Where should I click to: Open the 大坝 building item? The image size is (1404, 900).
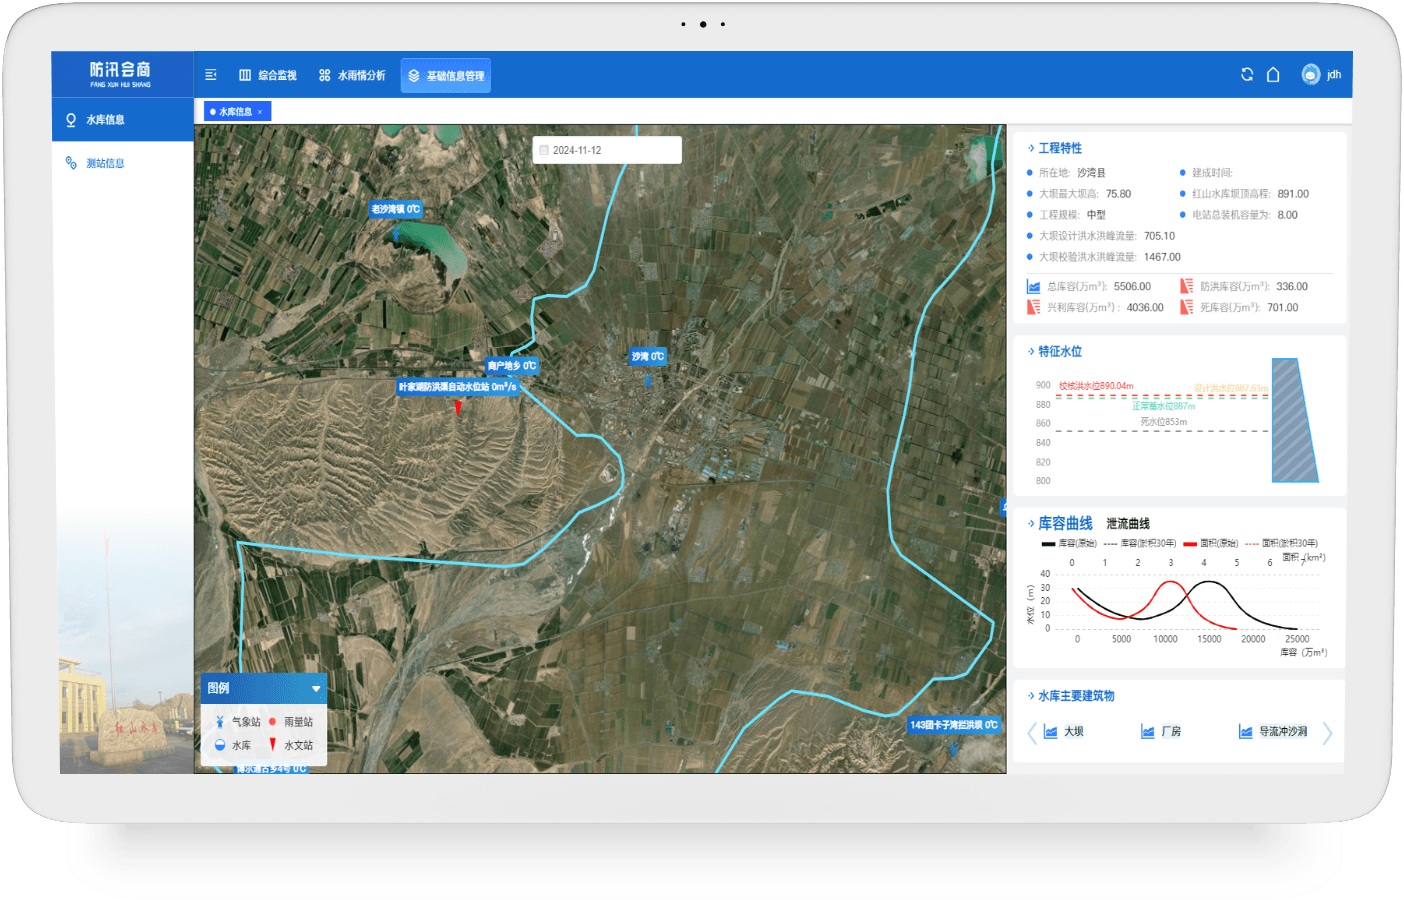click(1064, 732)
